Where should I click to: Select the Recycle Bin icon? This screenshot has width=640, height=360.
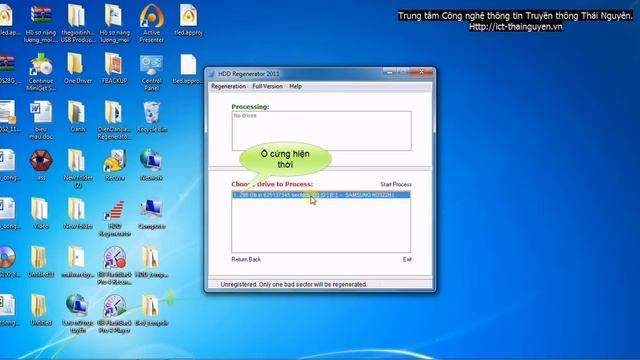pyautogui.click(x=151, y=118)
